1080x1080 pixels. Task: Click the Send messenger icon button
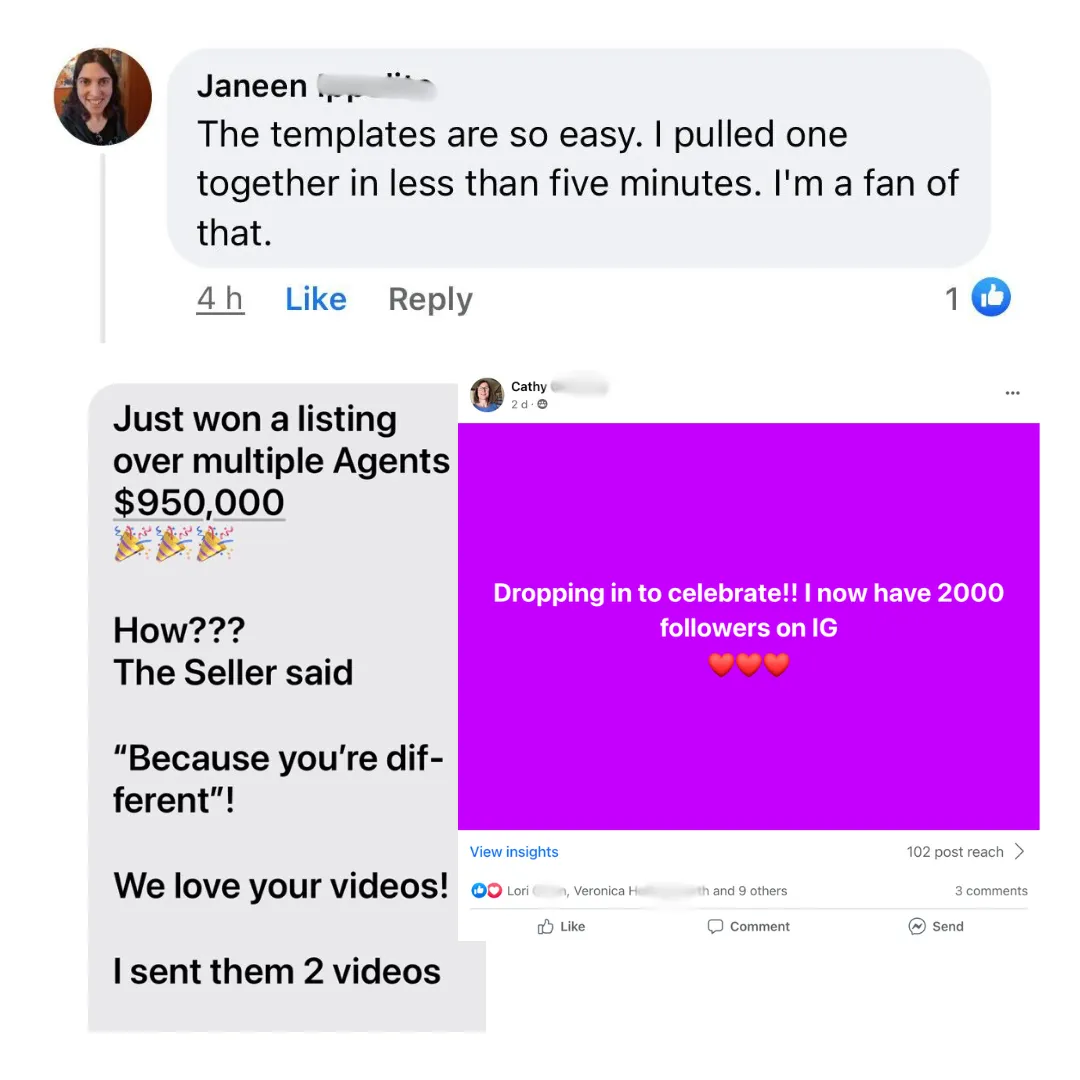[935, 926]
